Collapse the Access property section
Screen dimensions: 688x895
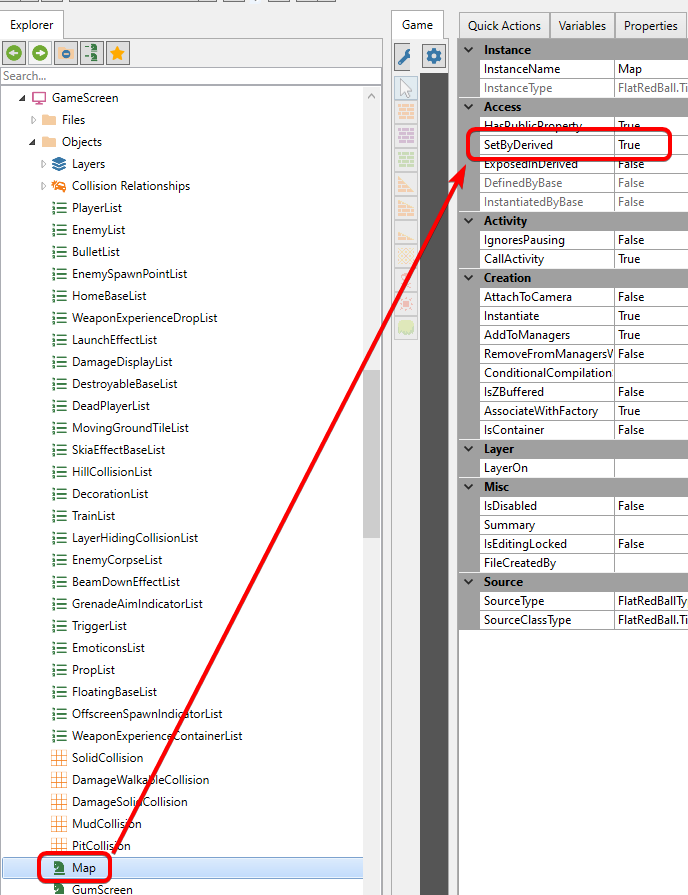coord(468,107)
